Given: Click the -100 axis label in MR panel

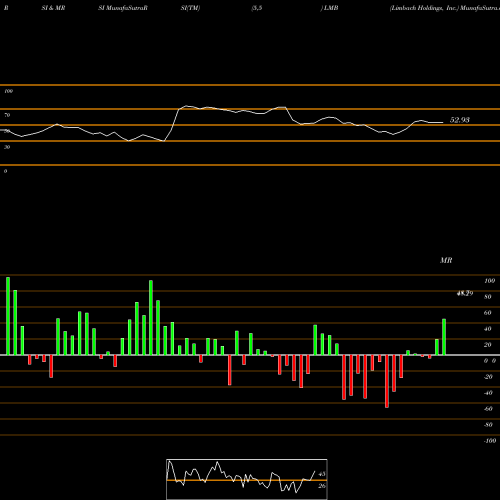Looking at the screenshot, I should (x=490, y=441).
